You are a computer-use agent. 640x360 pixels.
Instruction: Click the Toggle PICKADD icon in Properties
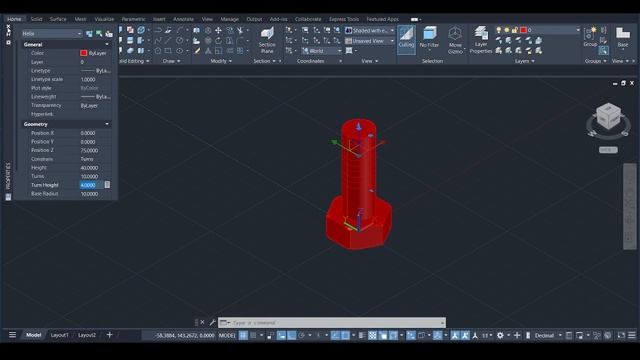pos(89,33)
